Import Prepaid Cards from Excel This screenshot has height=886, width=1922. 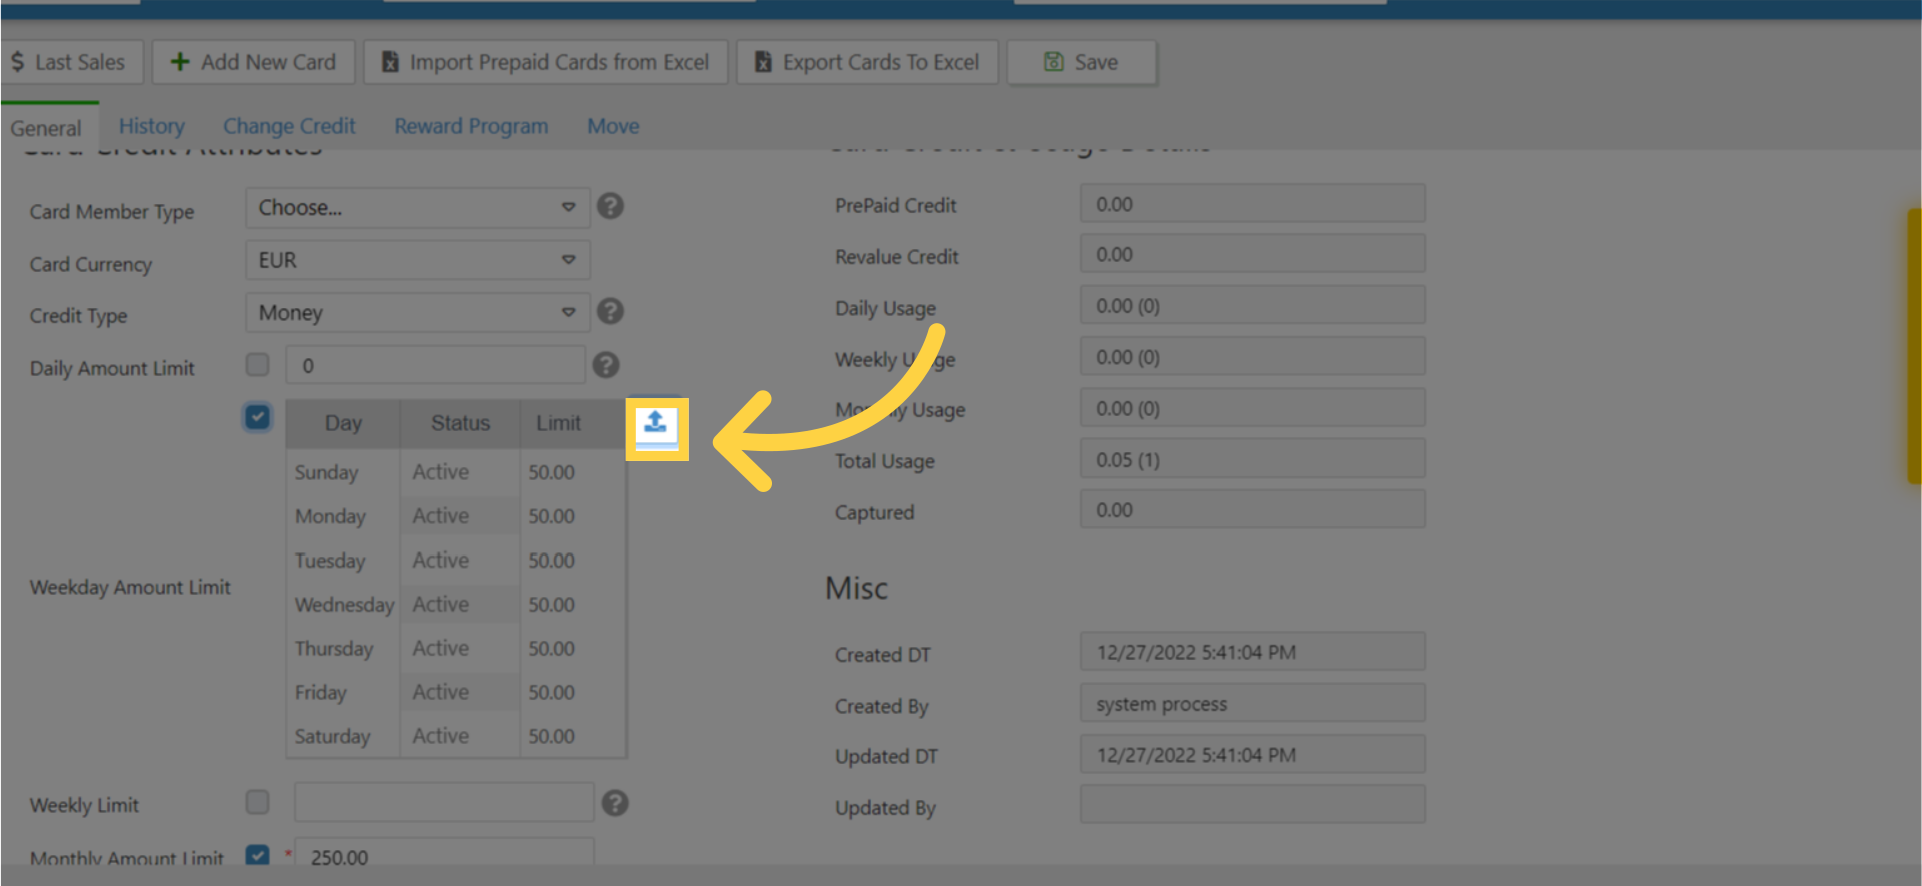(546, 62)
